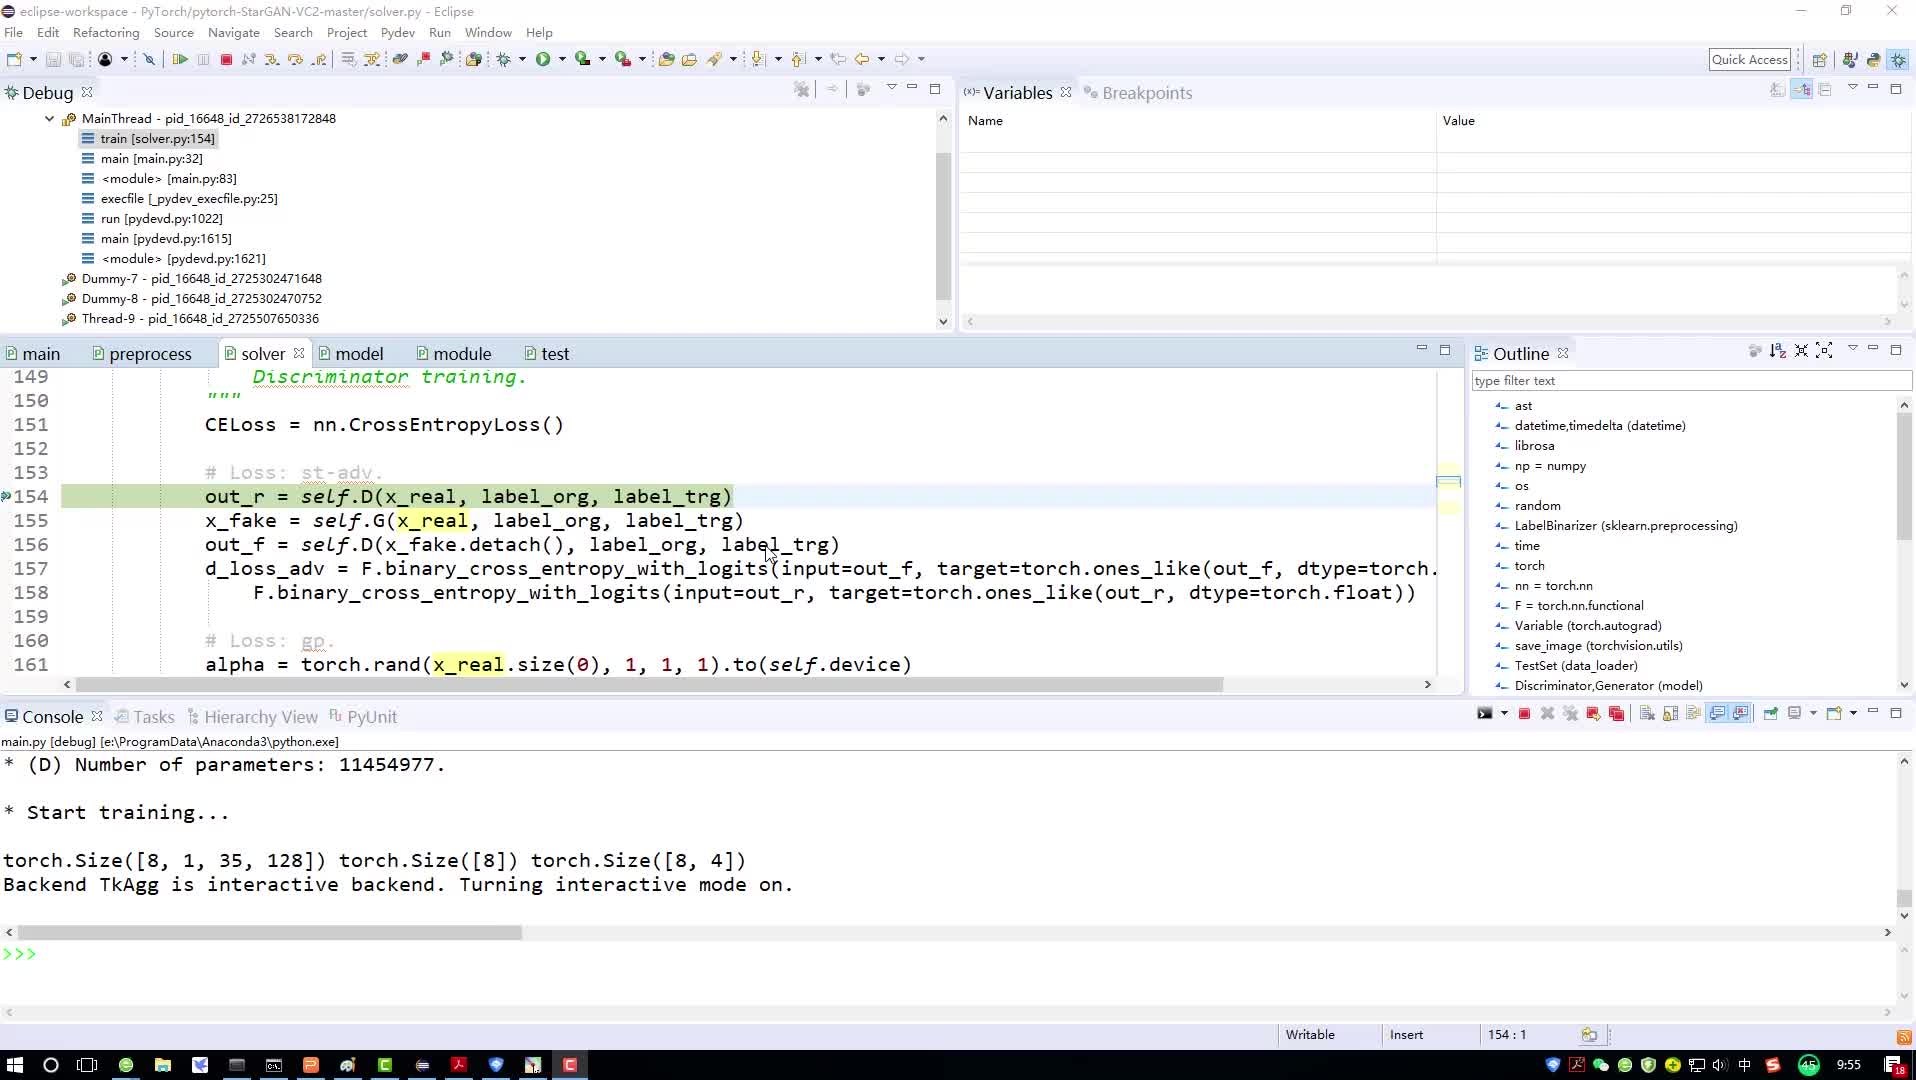
Task: Toggle Scroll Lock in Console toolbar
Action: point(1670,713)
